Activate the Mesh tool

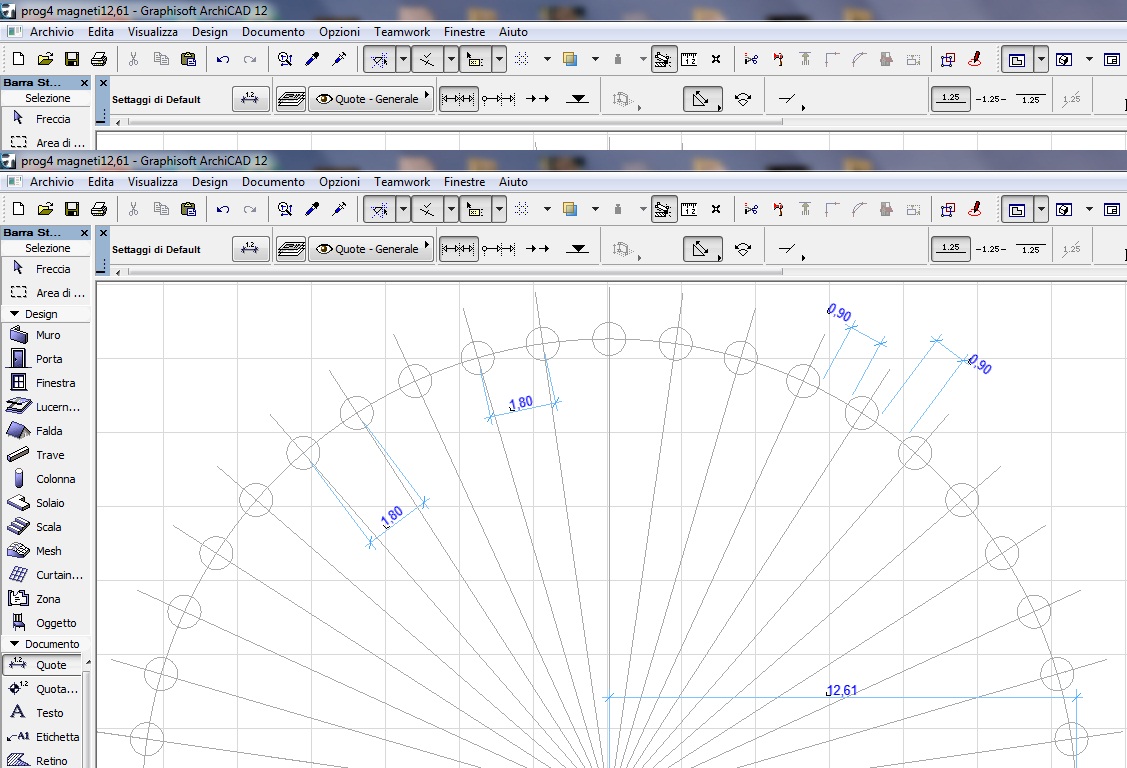48,551
